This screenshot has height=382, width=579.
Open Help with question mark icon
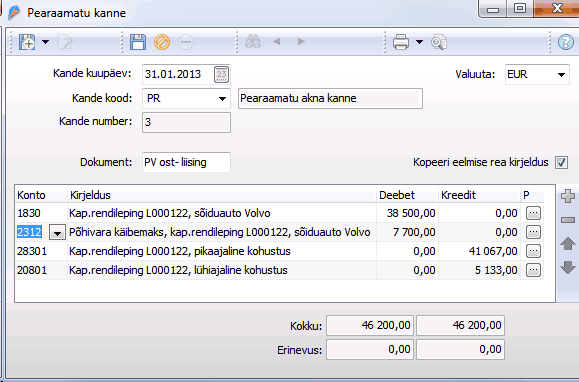[x=565, y=42]
